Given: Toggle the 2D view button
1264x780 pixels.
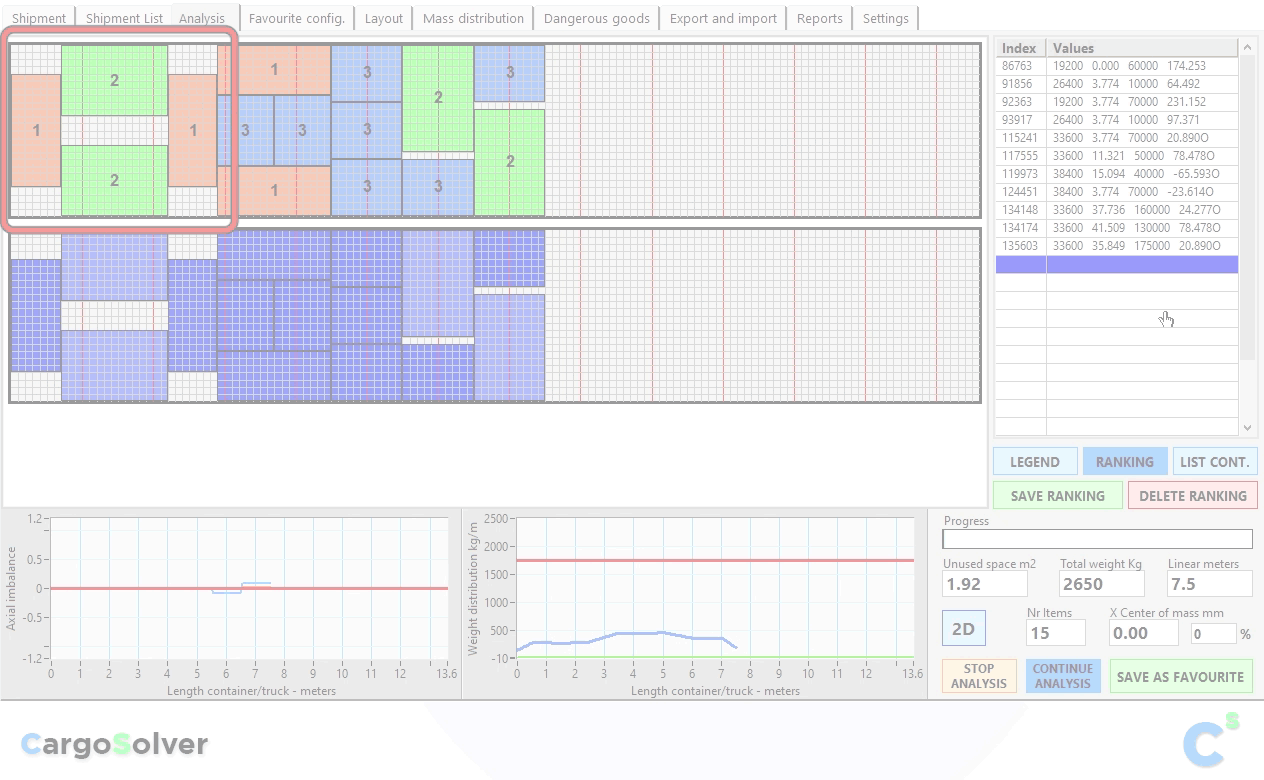Looking at the screenshot, I should [963, 629].
